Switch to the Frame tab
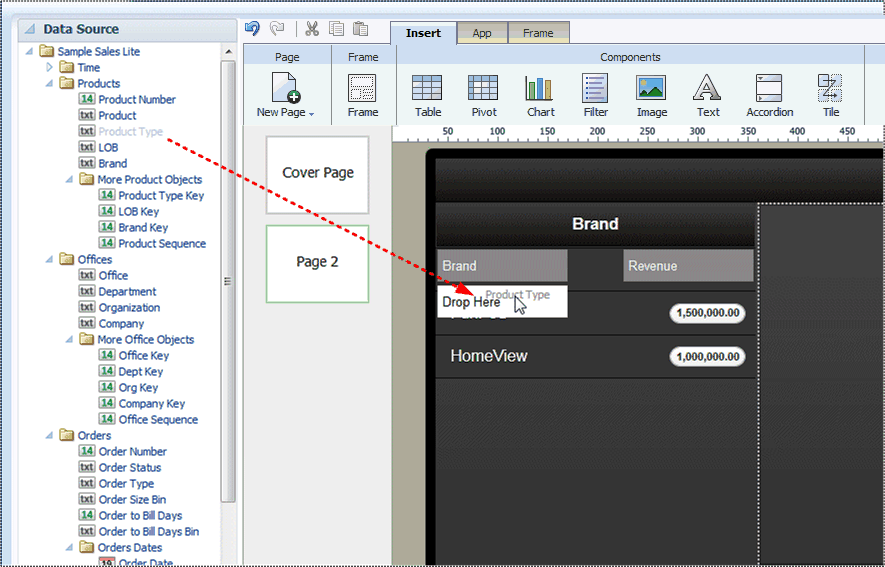The width and height of the screenshot is (885, 567). click(x=538, y=33)
